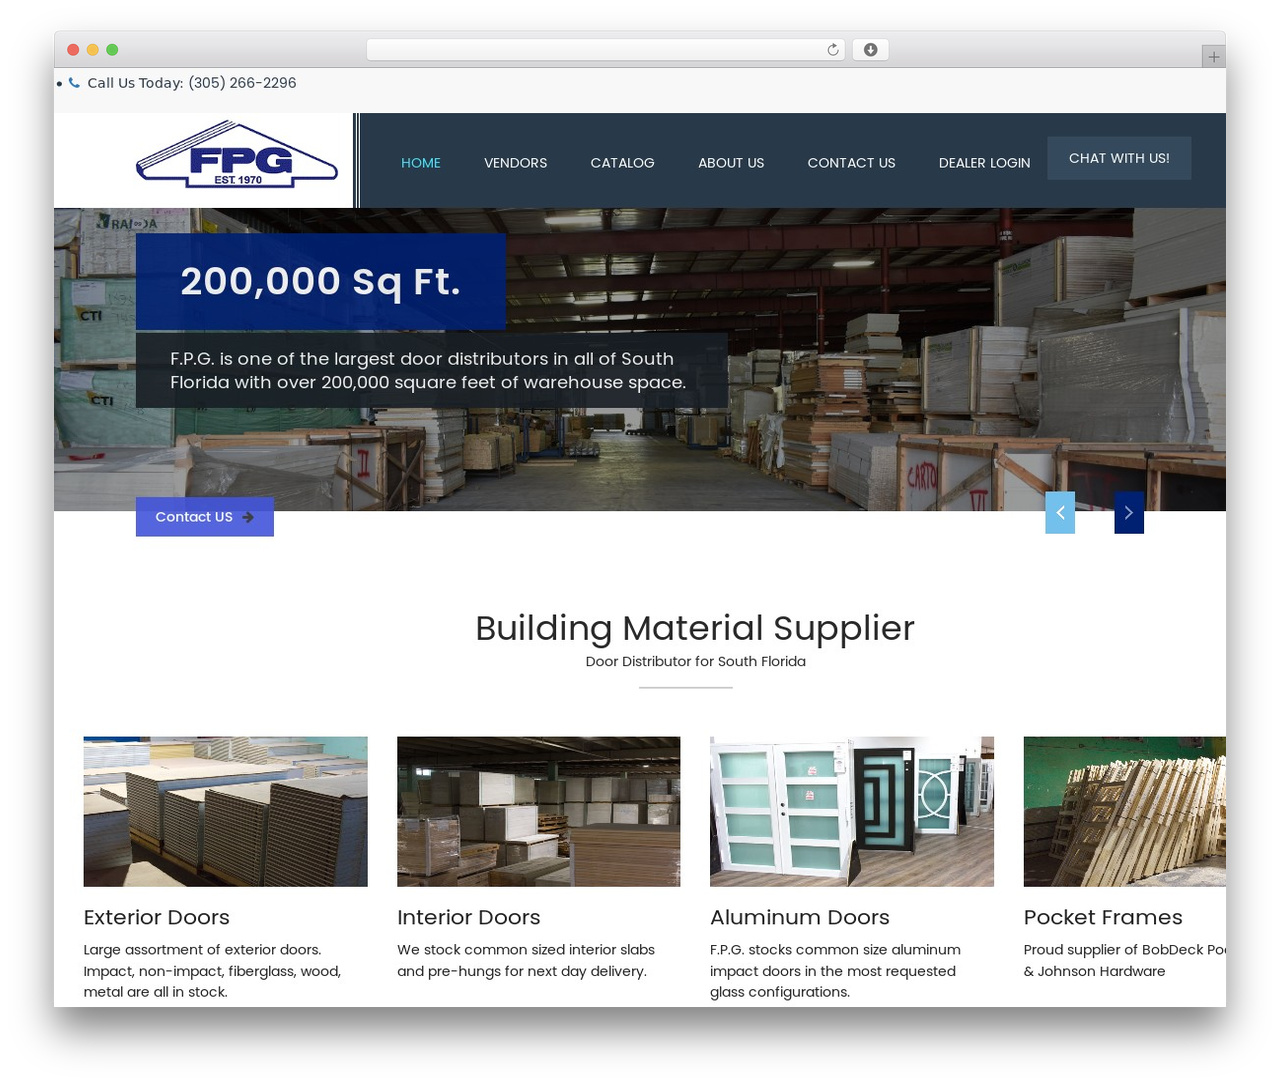Reload the page with the refresh icon
The height and width of the screenshot is (1084, 1280).
tap(832, 50)
